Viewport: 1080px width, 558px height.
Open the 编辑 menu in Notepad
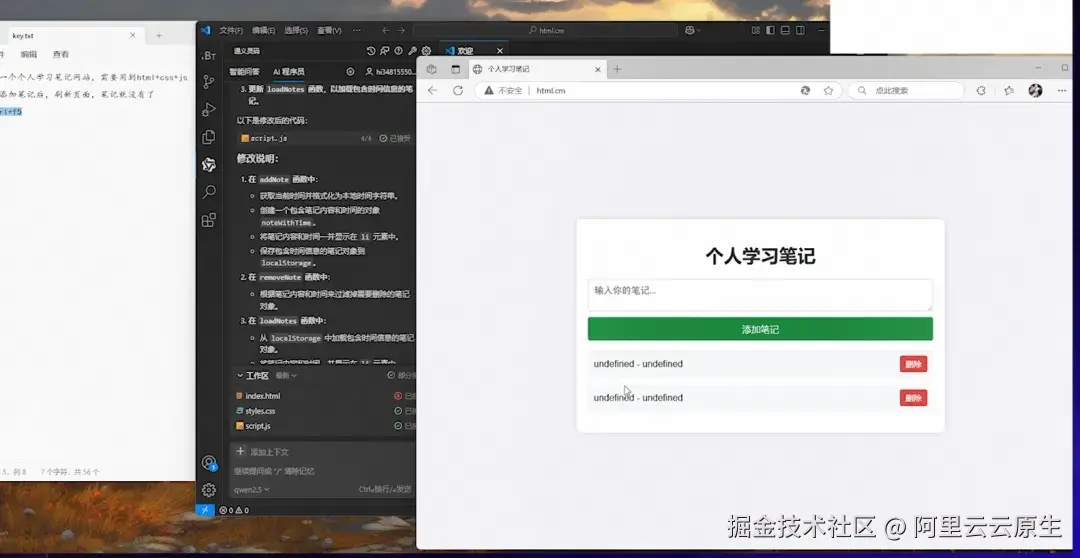[28, 54]
